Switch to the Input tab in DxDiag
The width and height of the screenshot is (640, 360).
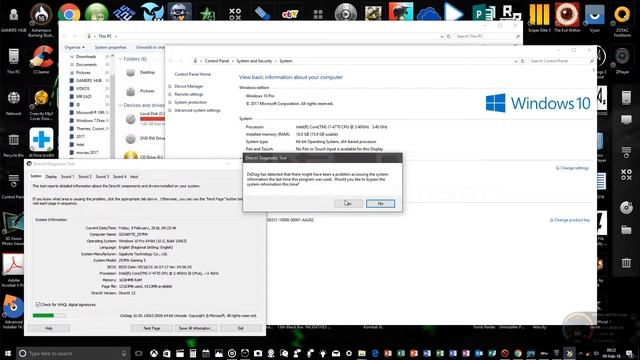click(134, 176)
